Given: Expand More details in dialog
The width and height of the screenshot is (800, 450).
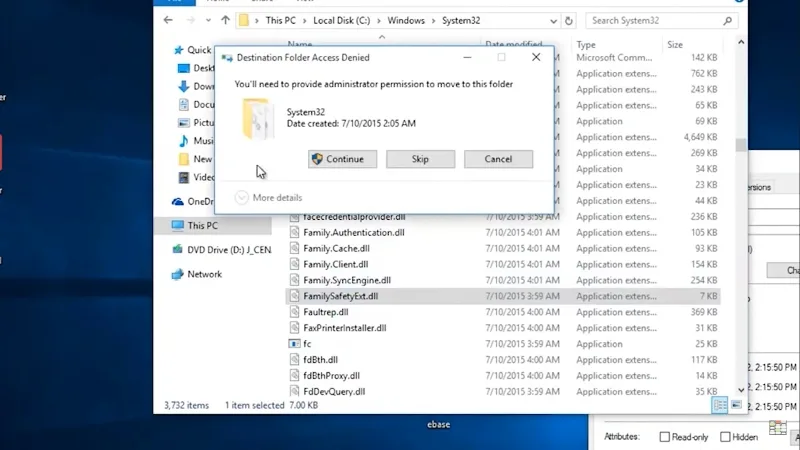Looking at the screenshot, I should coord(269,197).
